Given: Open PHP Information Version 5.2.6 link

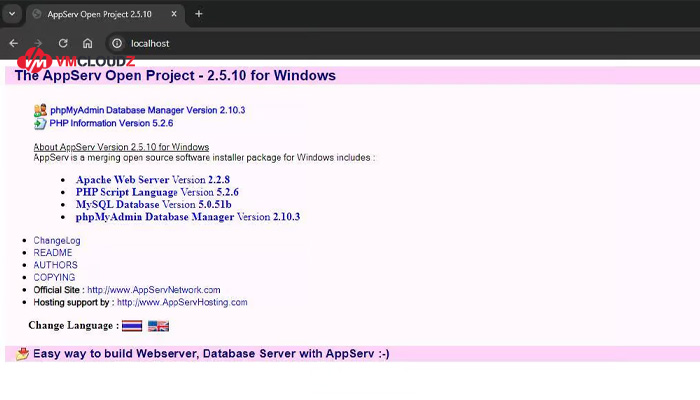Looking at the screenshot, I should pyautogui.click(x=111, y=123).
